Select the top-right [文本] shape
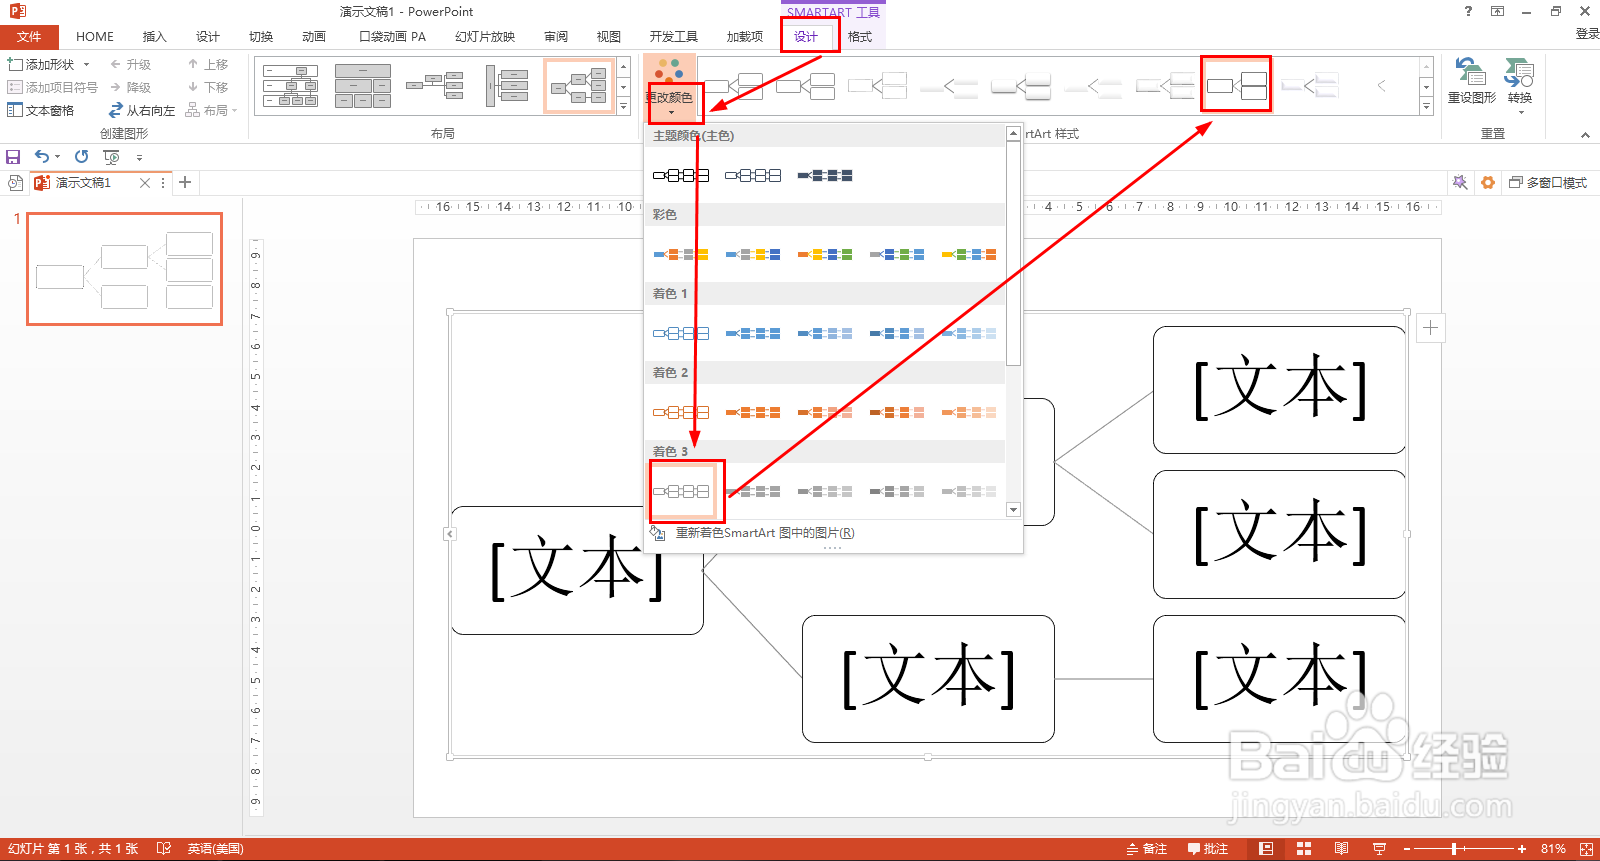Image resolution: width=1600 pixels, height=861 pixels. click(1279, 390)
